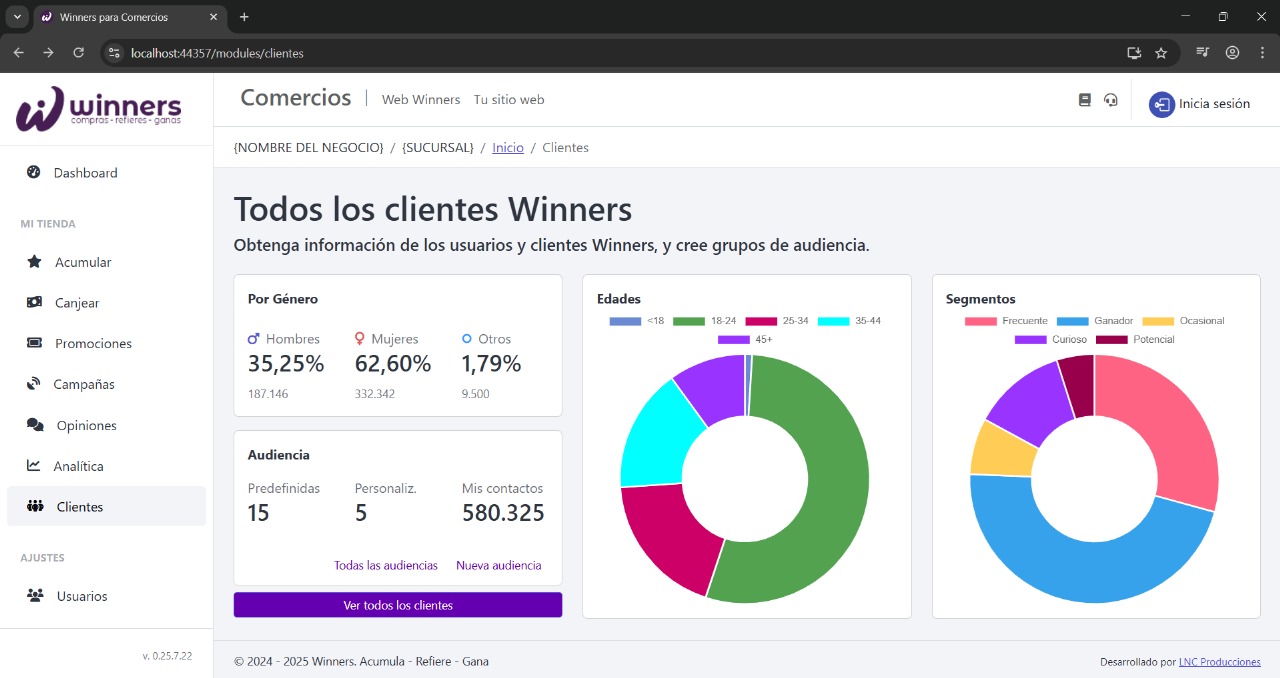Image resolution: width=1280 pixels, height=678 pixels.
Task: Follow the Inicio breadcrumb link
Action: click(x=507, y=147)
